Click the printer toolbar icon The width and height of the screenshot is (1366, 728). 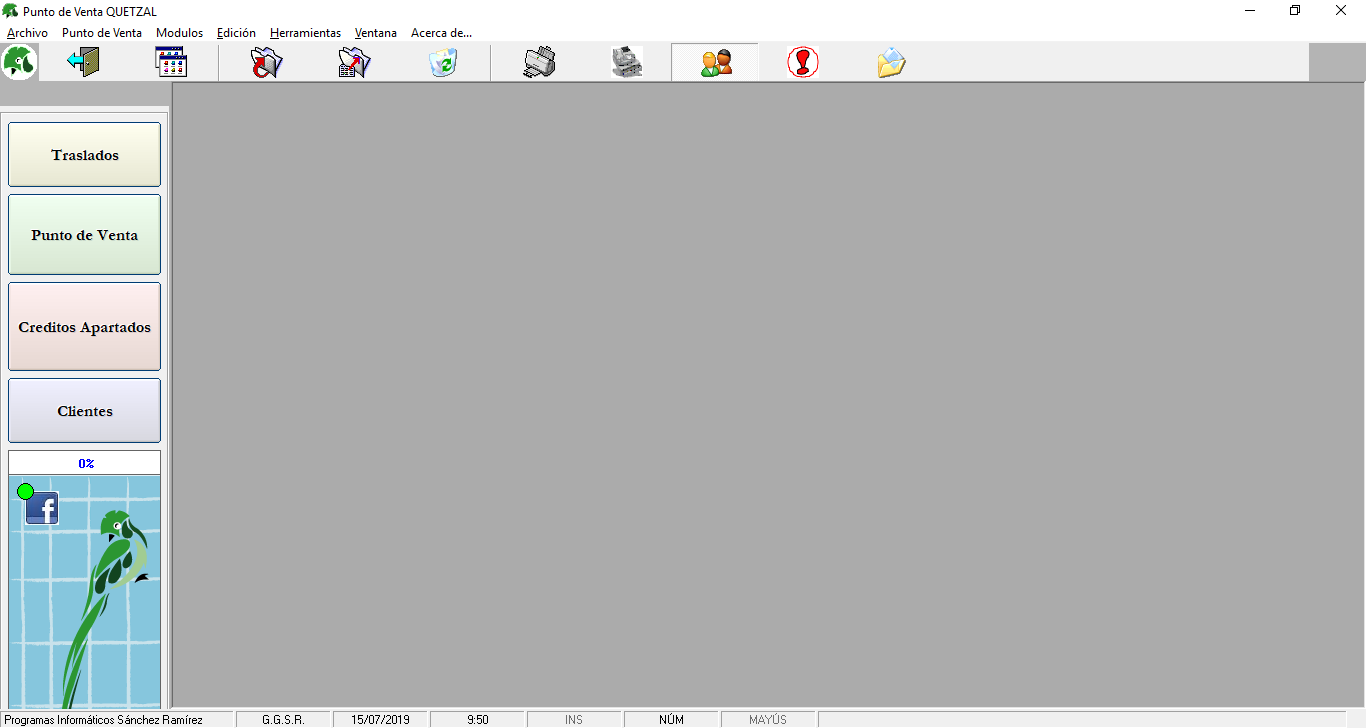[539, 62]
